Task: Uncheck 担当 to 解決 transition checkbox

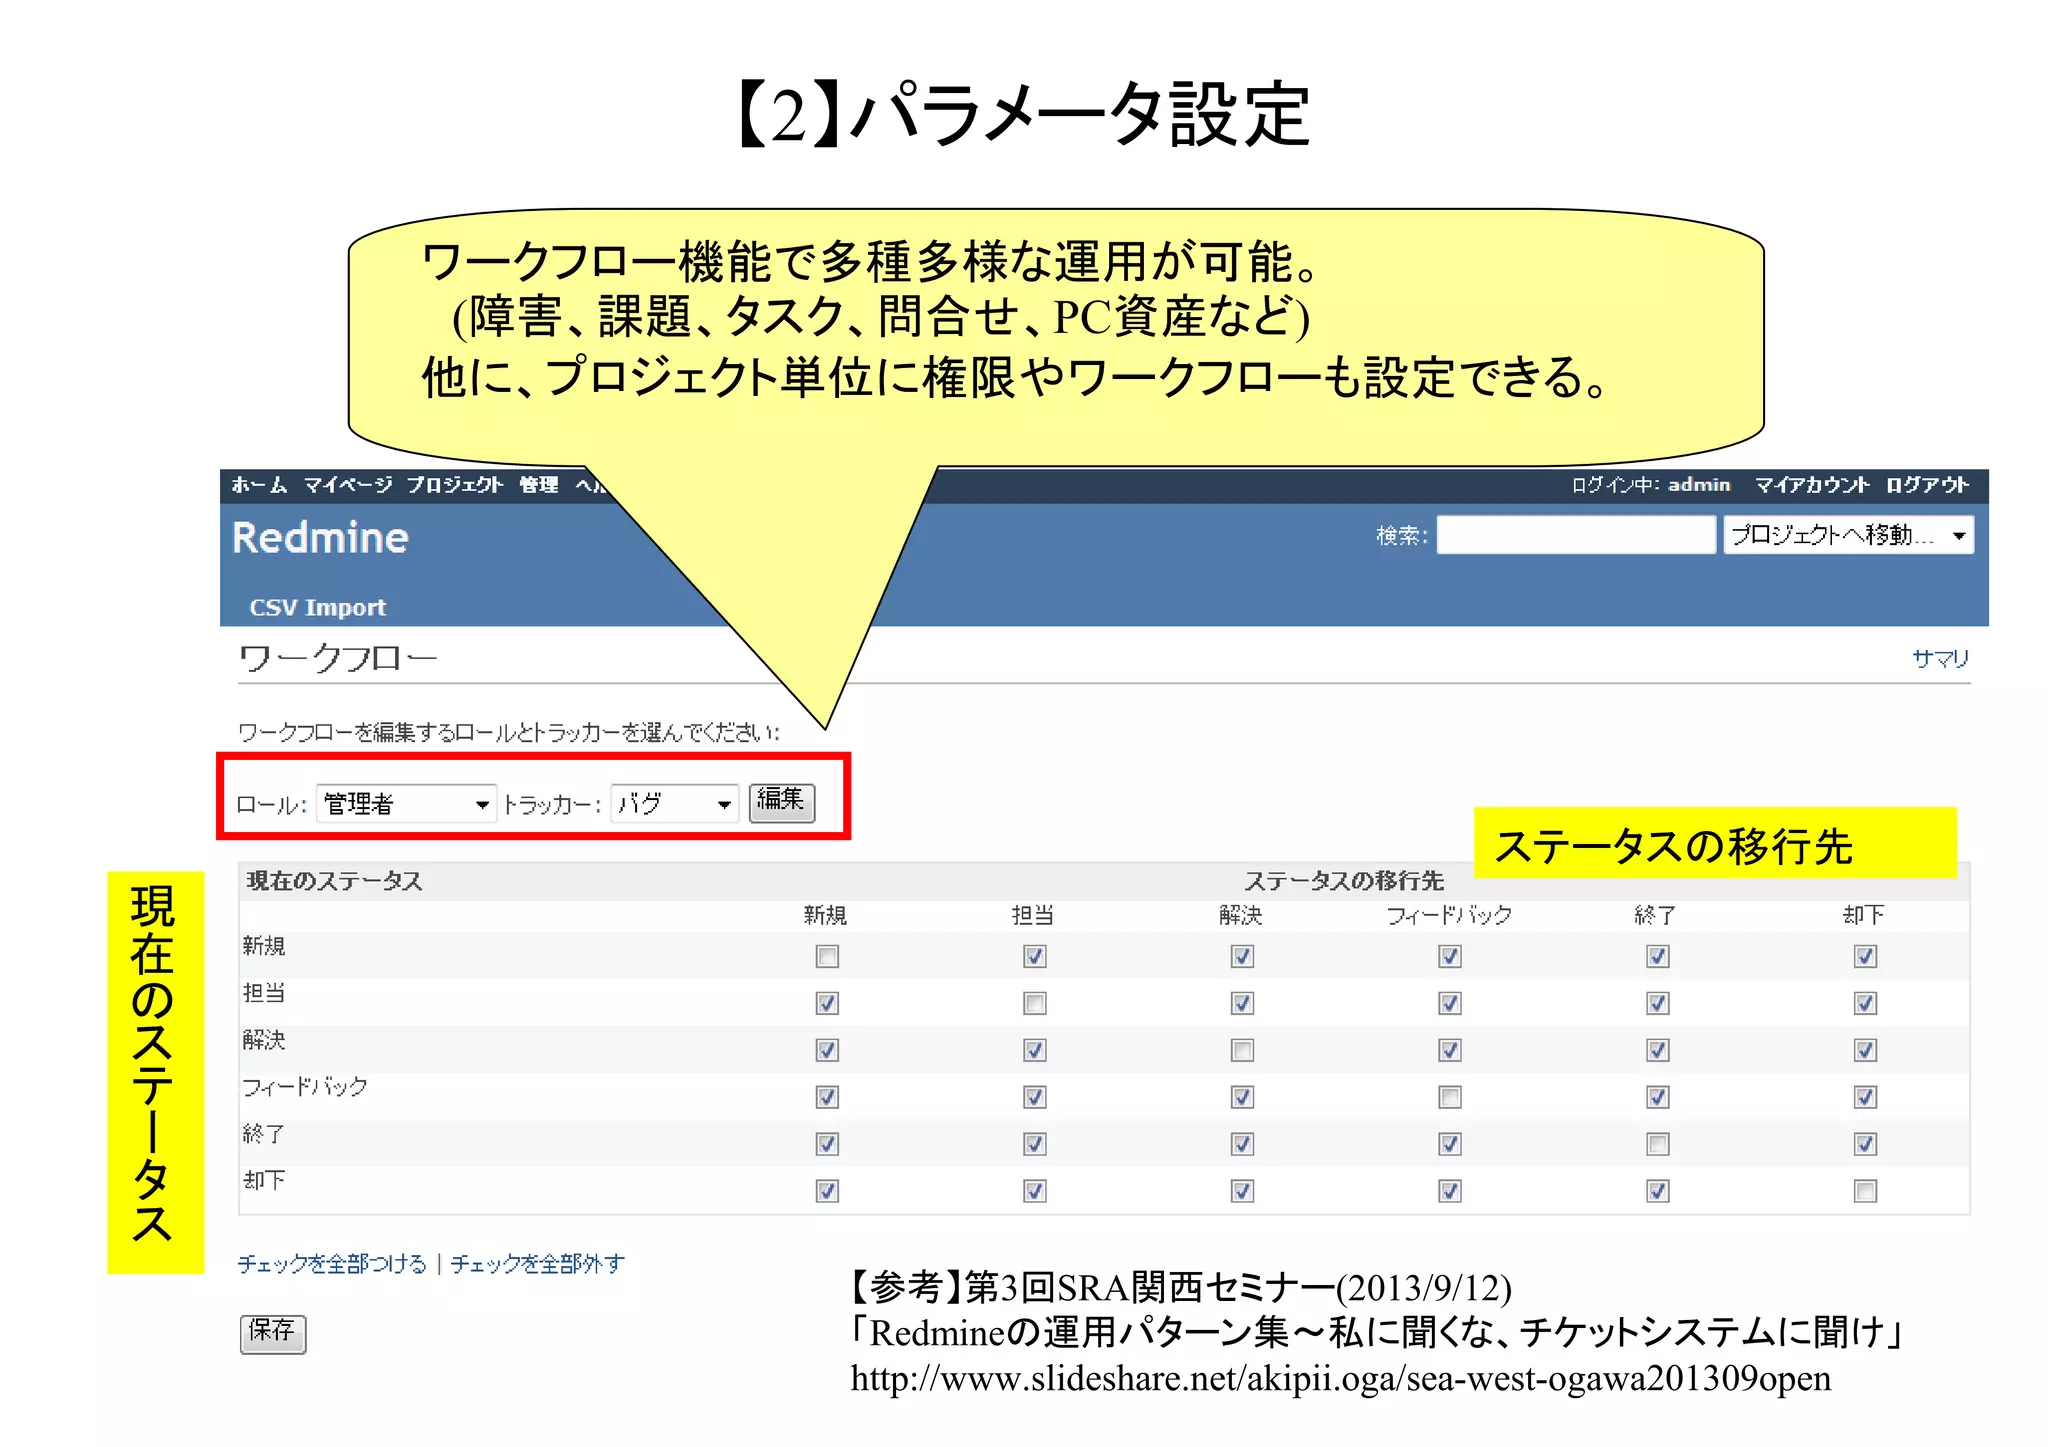Action: click(1242, 1003)
